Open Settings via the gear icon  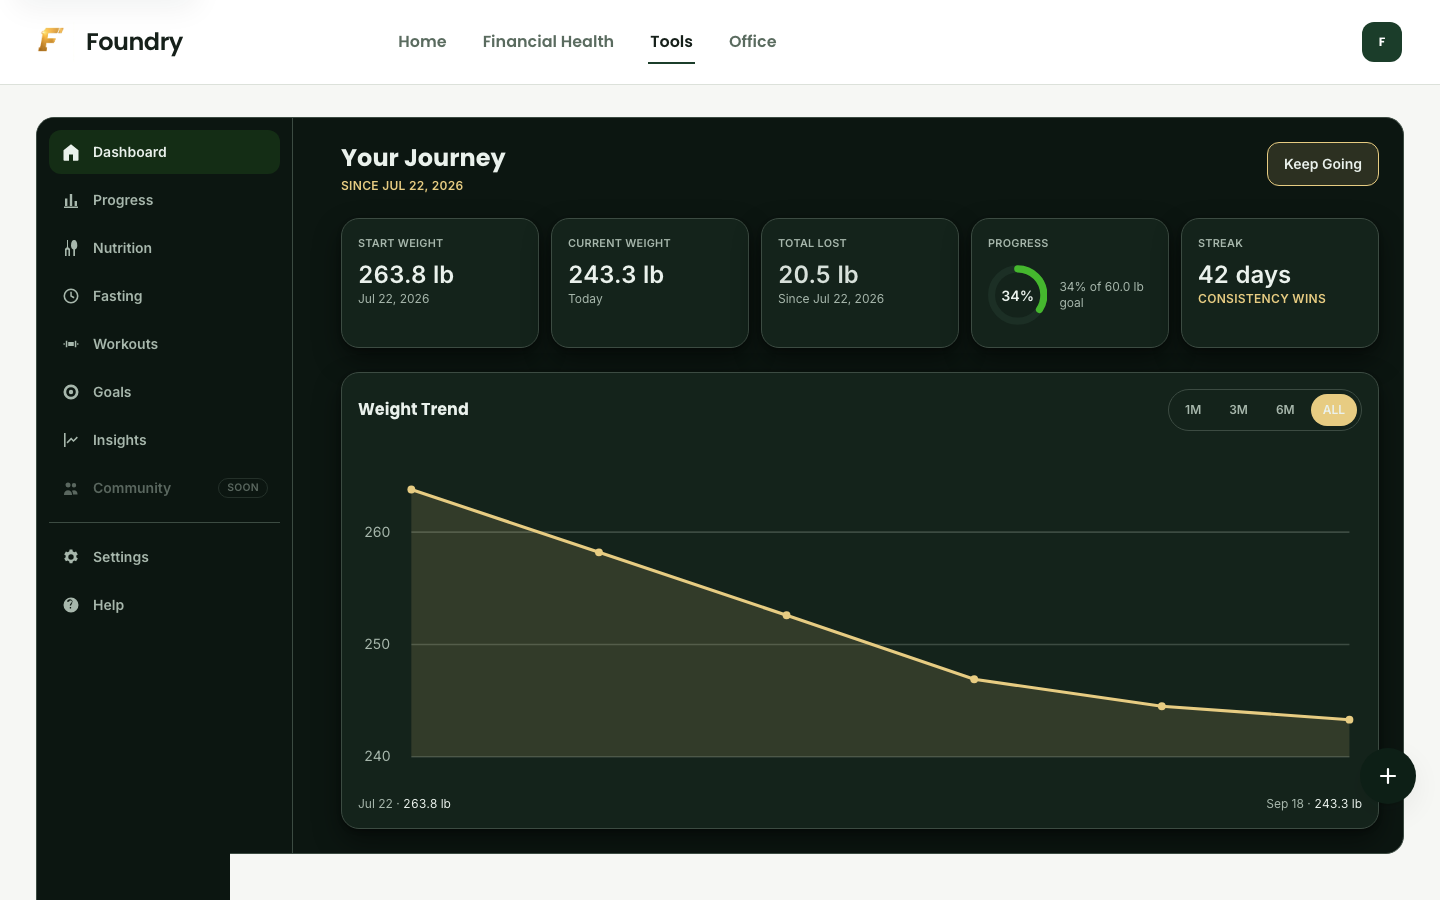(x=71, y=557)
